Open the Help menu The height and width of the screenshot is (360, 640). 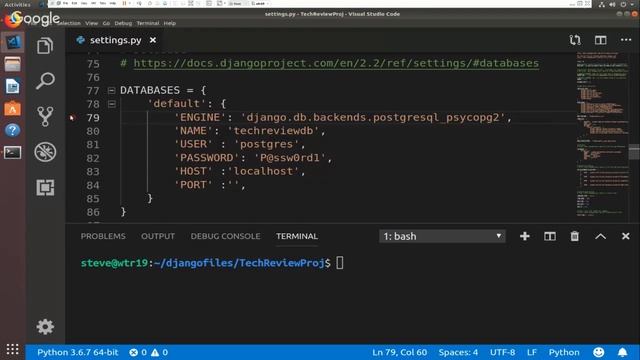tap(169, 23)
